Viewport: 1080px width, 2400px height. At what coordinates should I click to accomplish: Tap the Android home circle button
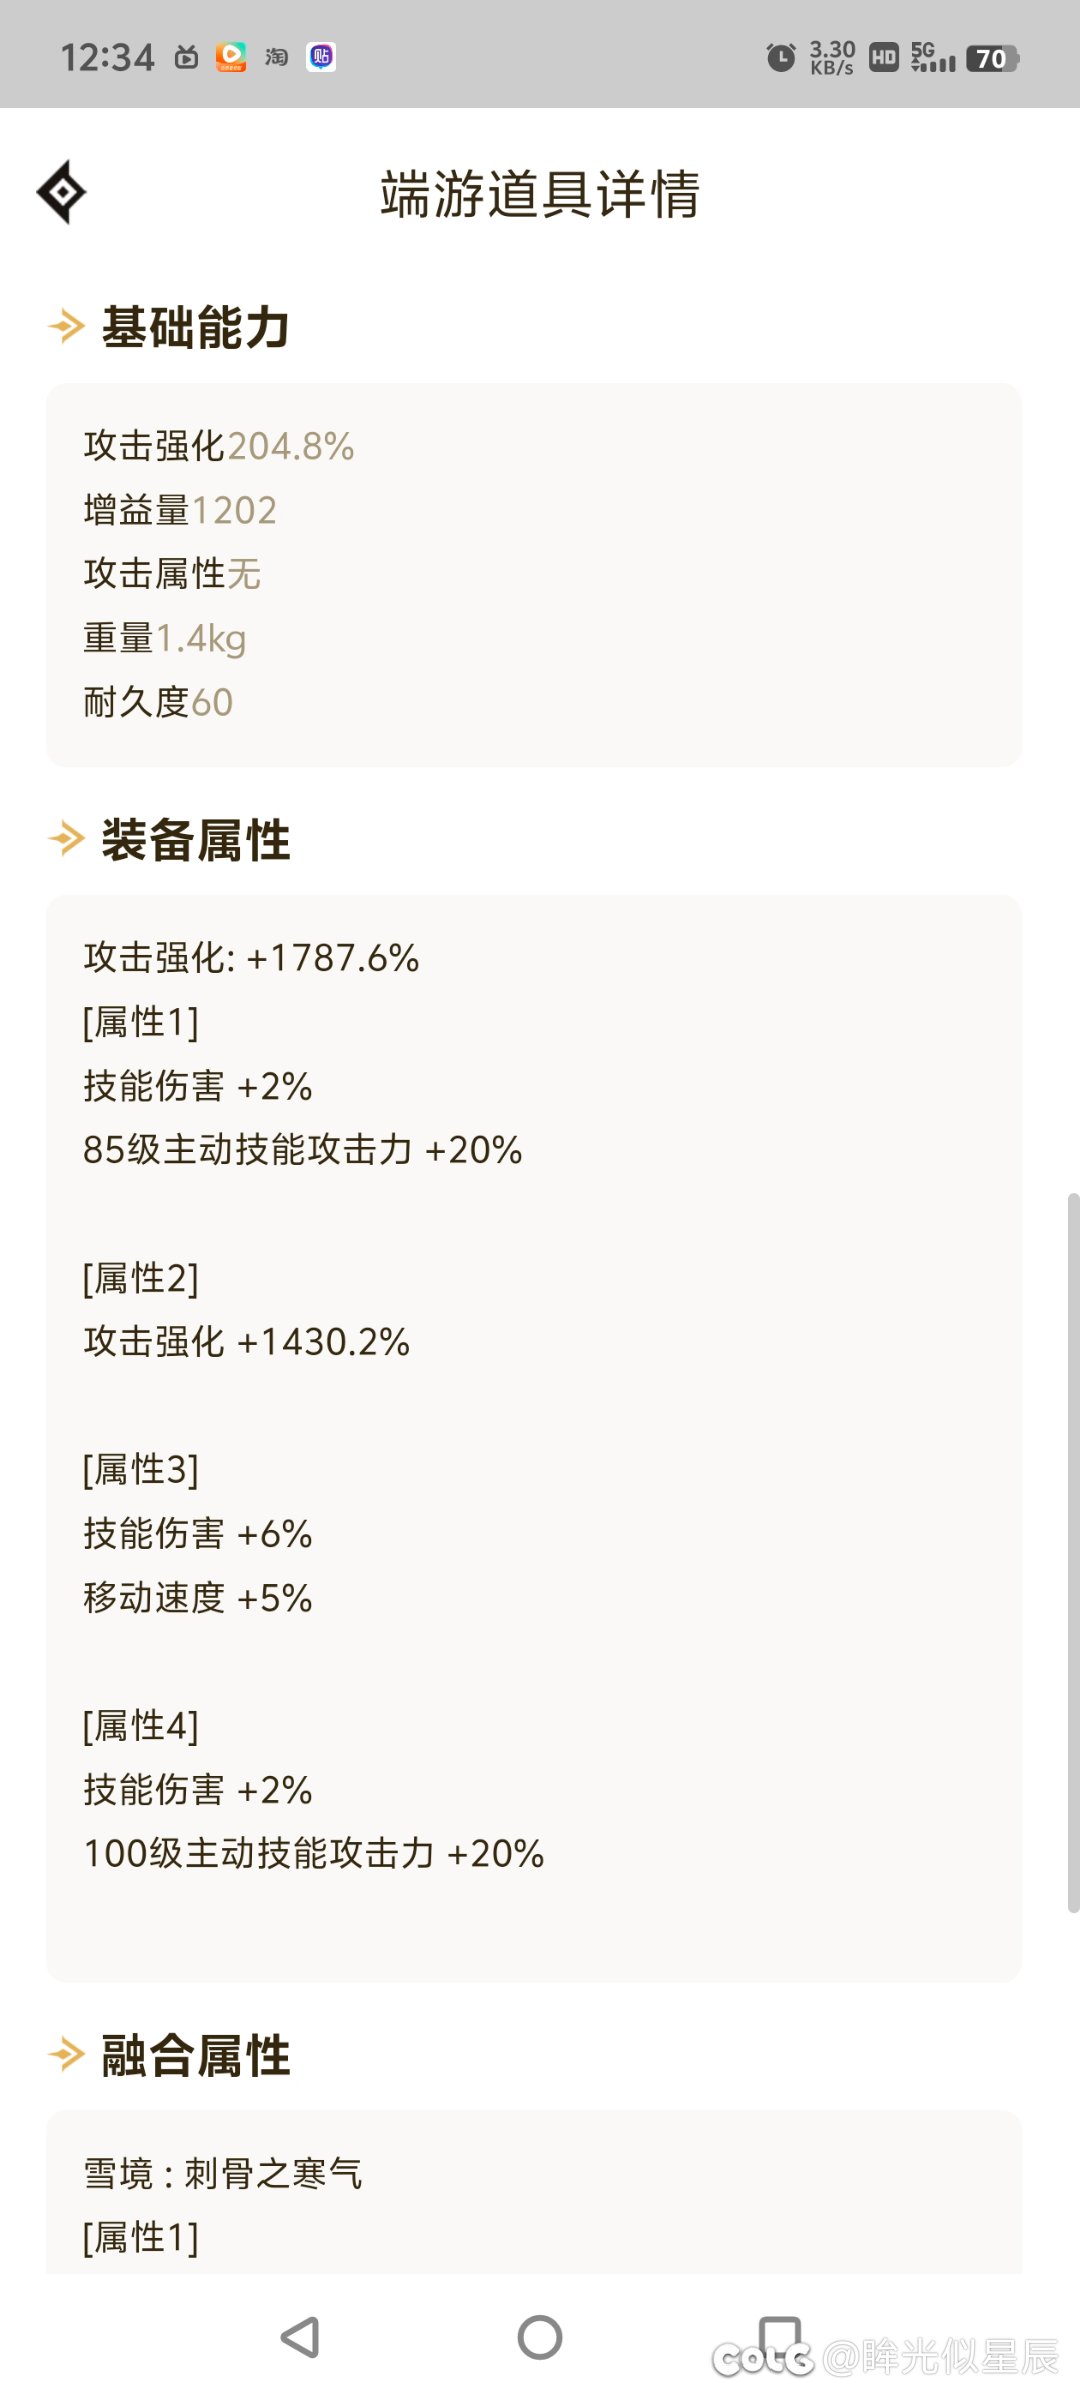coord(540,2337)
